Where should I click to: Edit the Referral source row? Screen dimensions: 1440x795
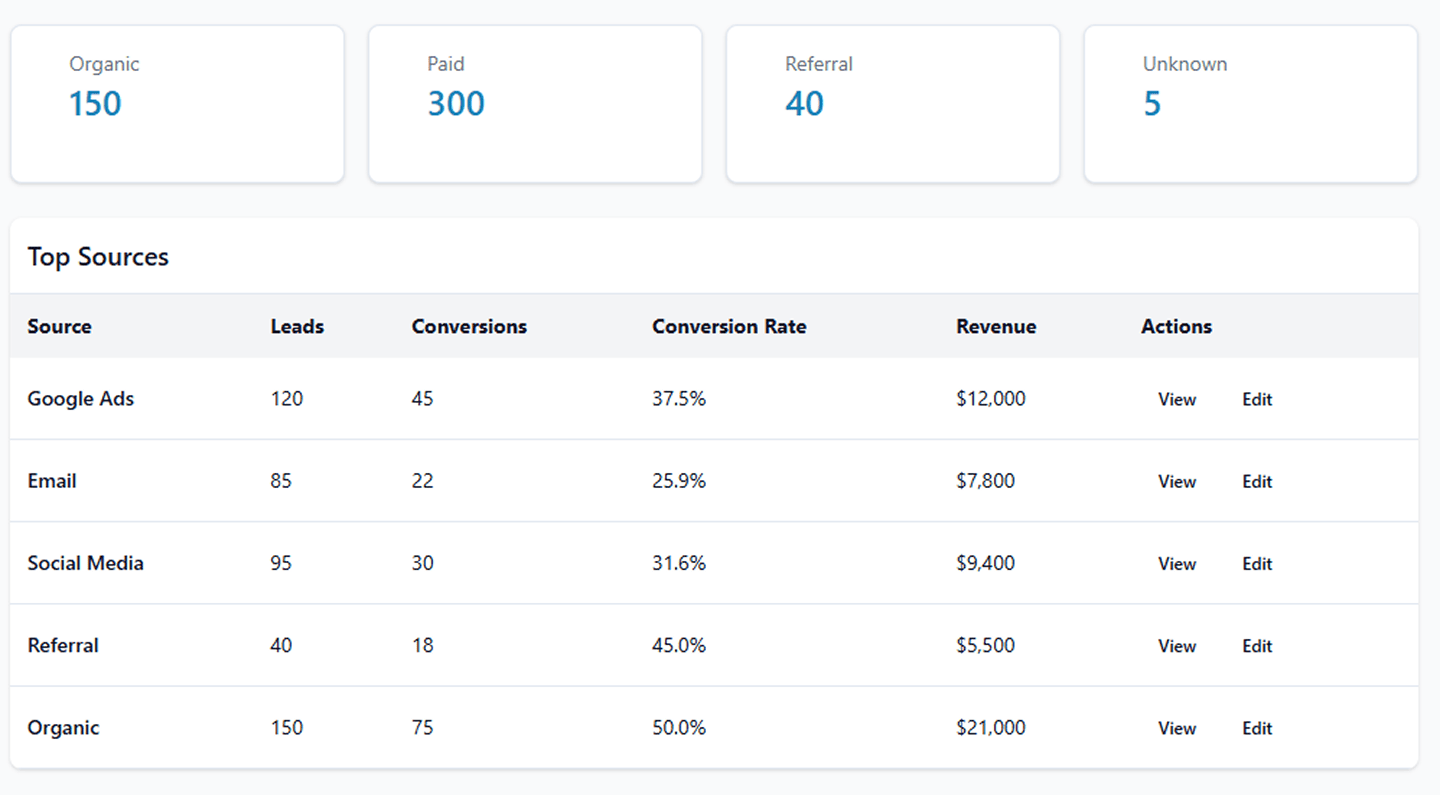[1257, 646]
